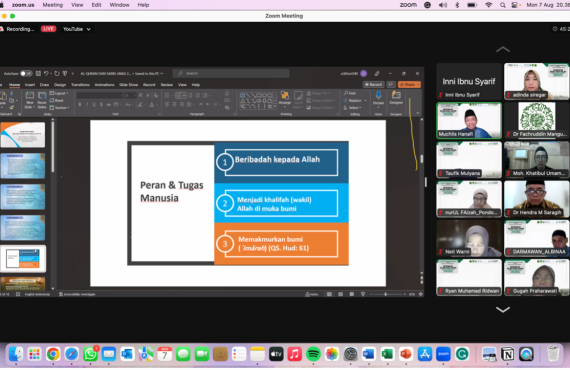This screenshot has width=570, height=370.
Task: Click the Clear Formatting icon
Action: 156,95
